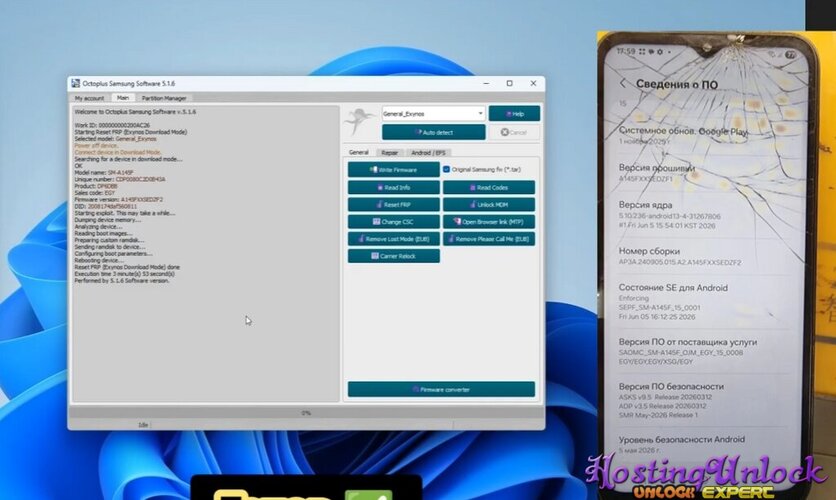The image size is (836, 500).
Task: Switch to the Main tab
Action: 123,98
